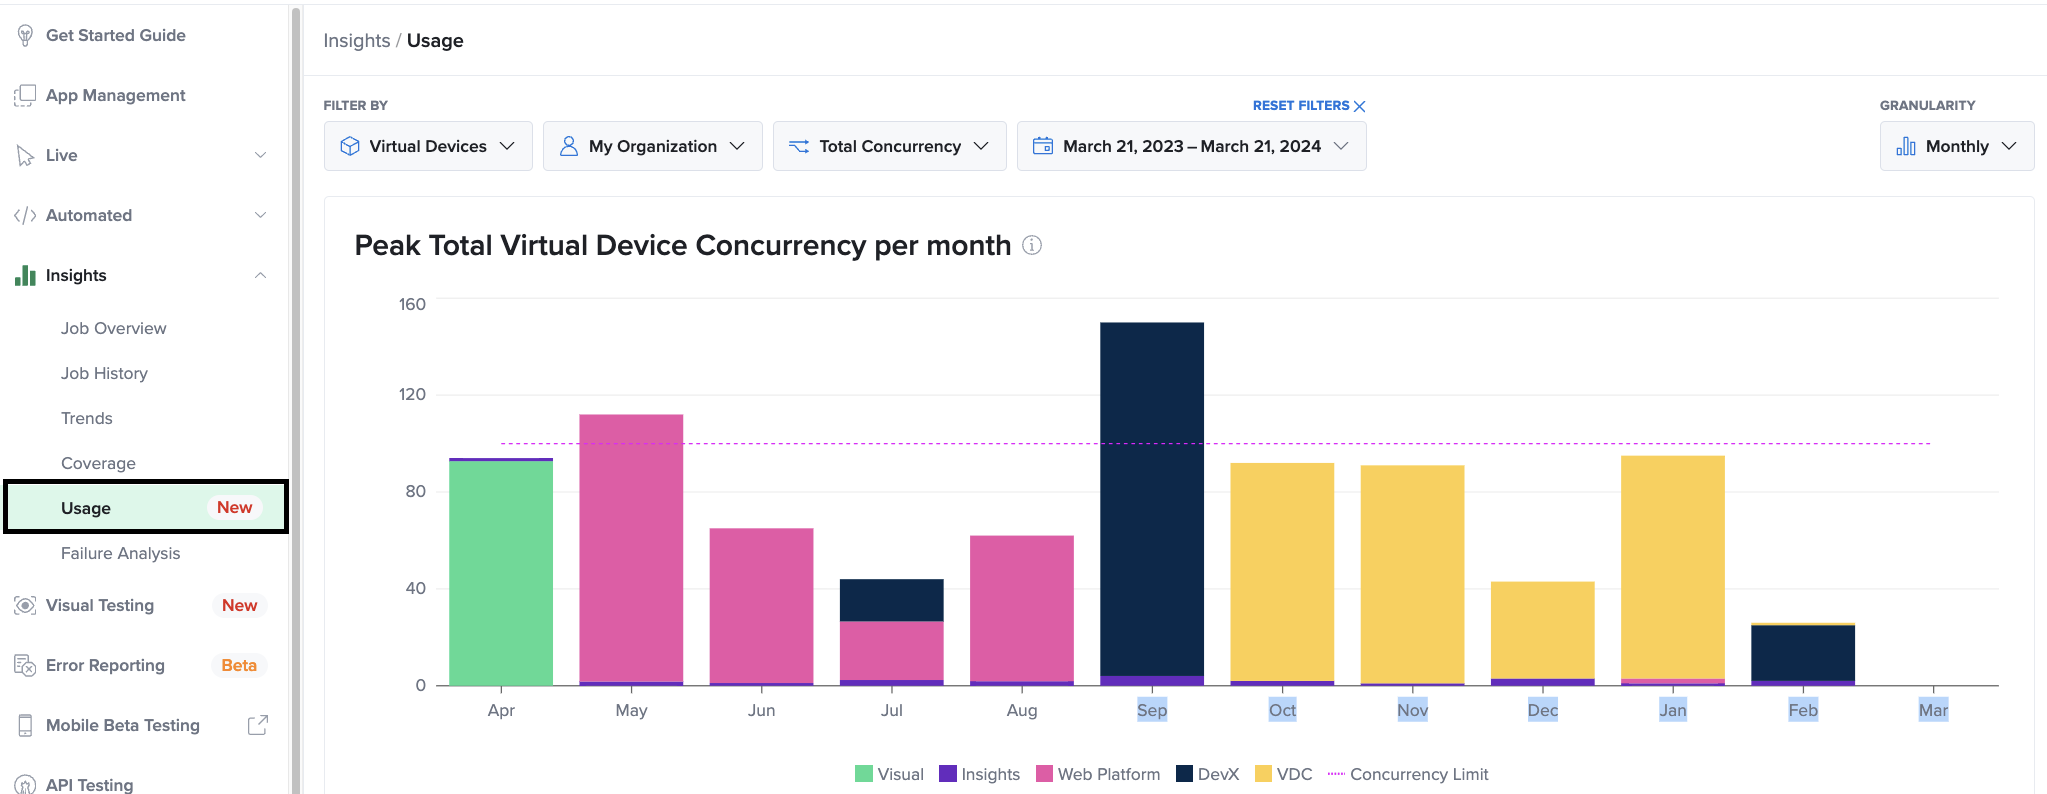2047x794 pixels.
Task: Open the Virtual Devices filter dropdown
Action: (x=428, y=146)
